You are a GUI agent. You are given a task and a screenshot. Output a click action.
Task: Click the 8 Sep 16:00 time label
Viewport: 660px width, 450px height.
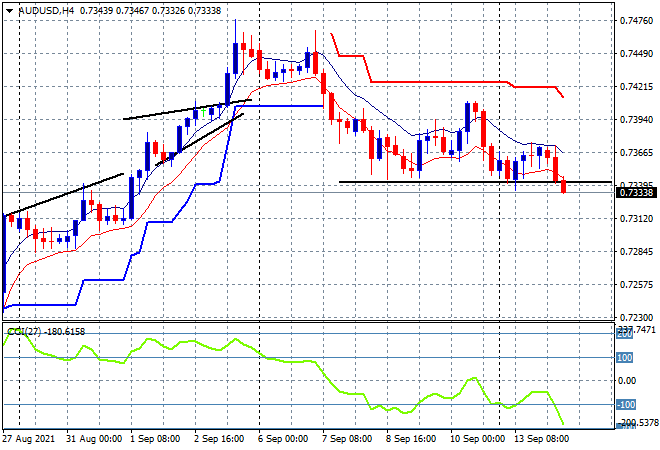(411, 439)
